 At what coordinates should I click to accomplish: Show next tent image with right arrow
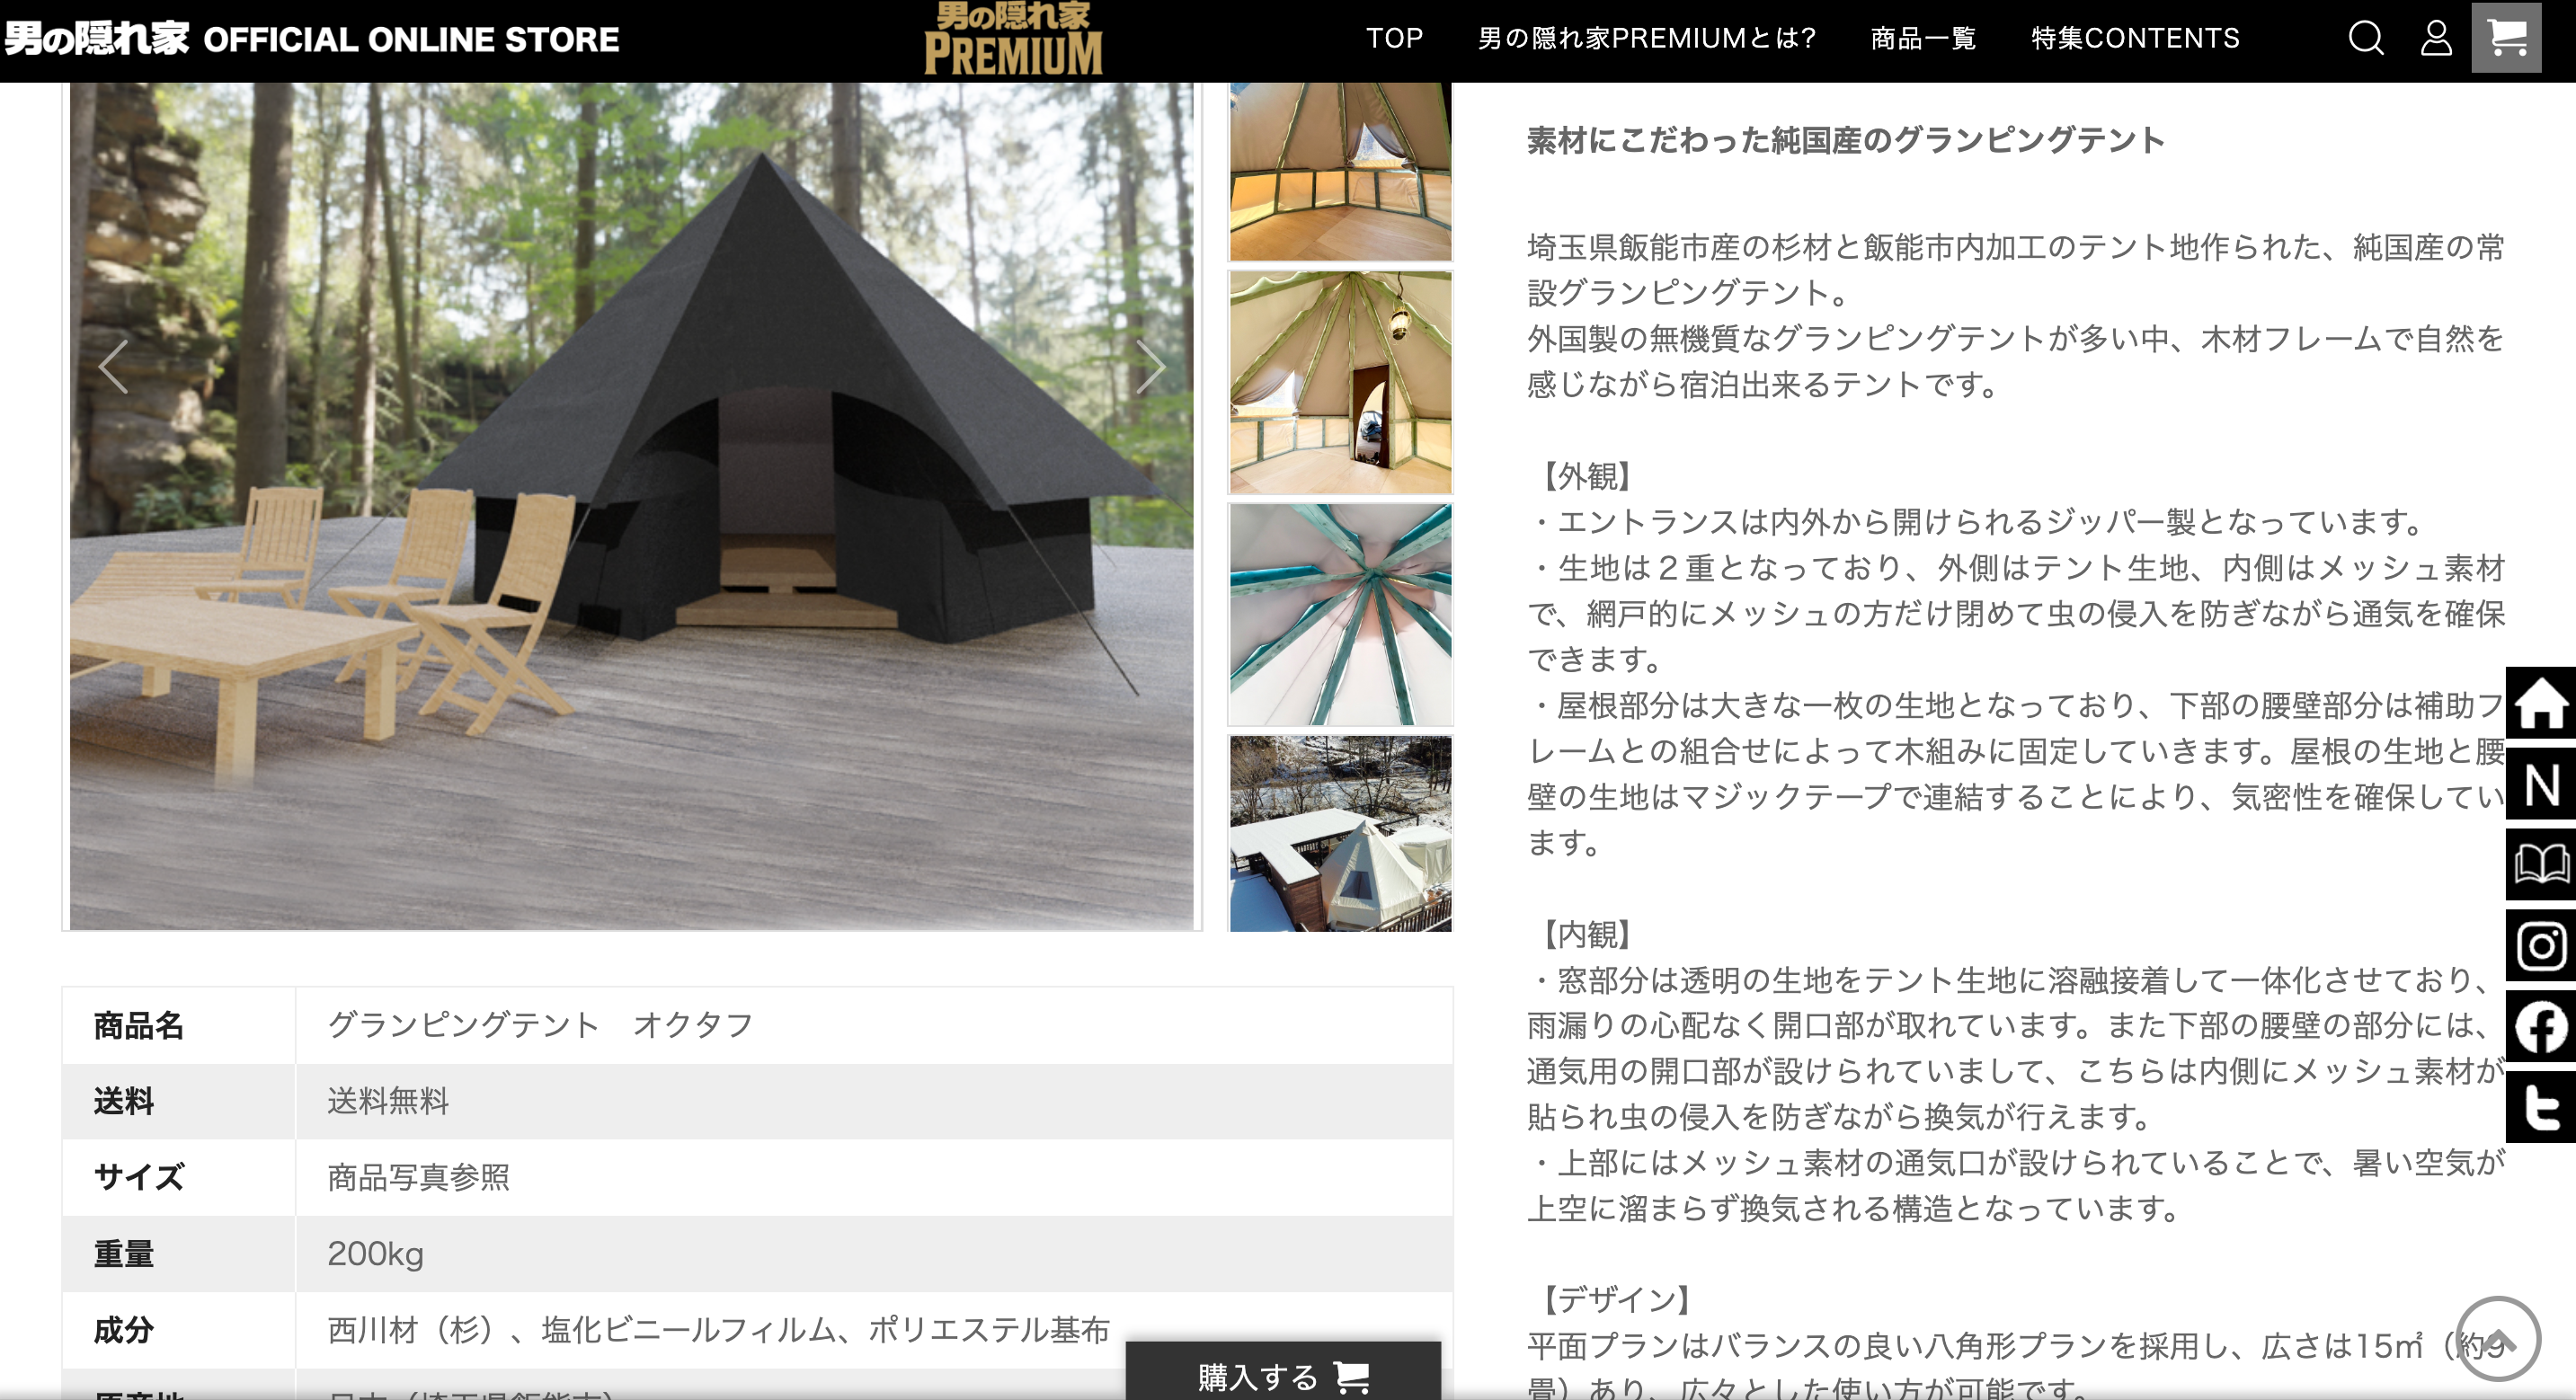[x=1150, y=366]
